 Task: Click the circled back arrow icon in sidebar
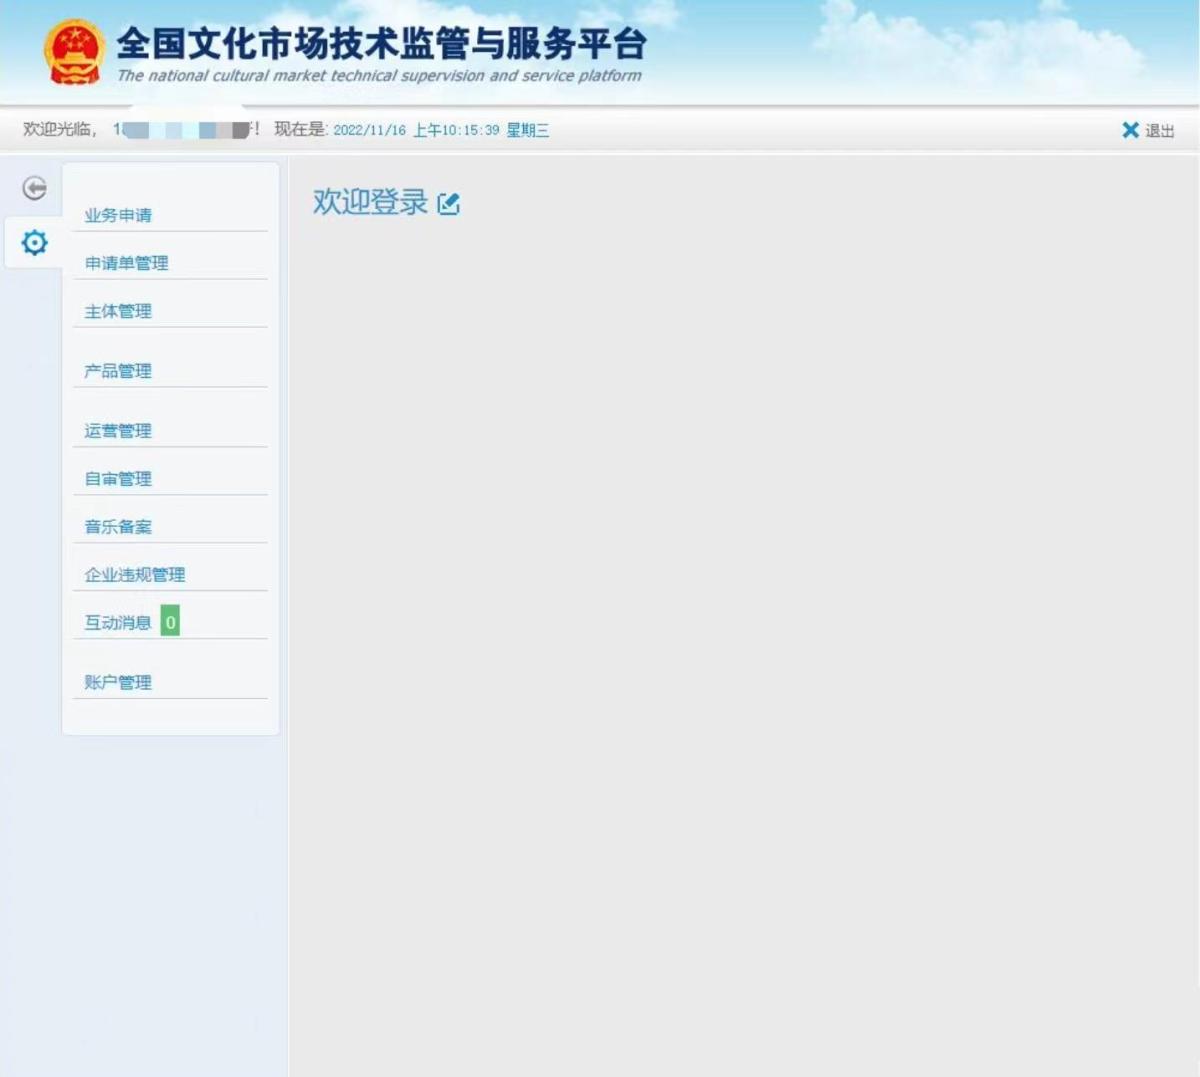[34, 188]
